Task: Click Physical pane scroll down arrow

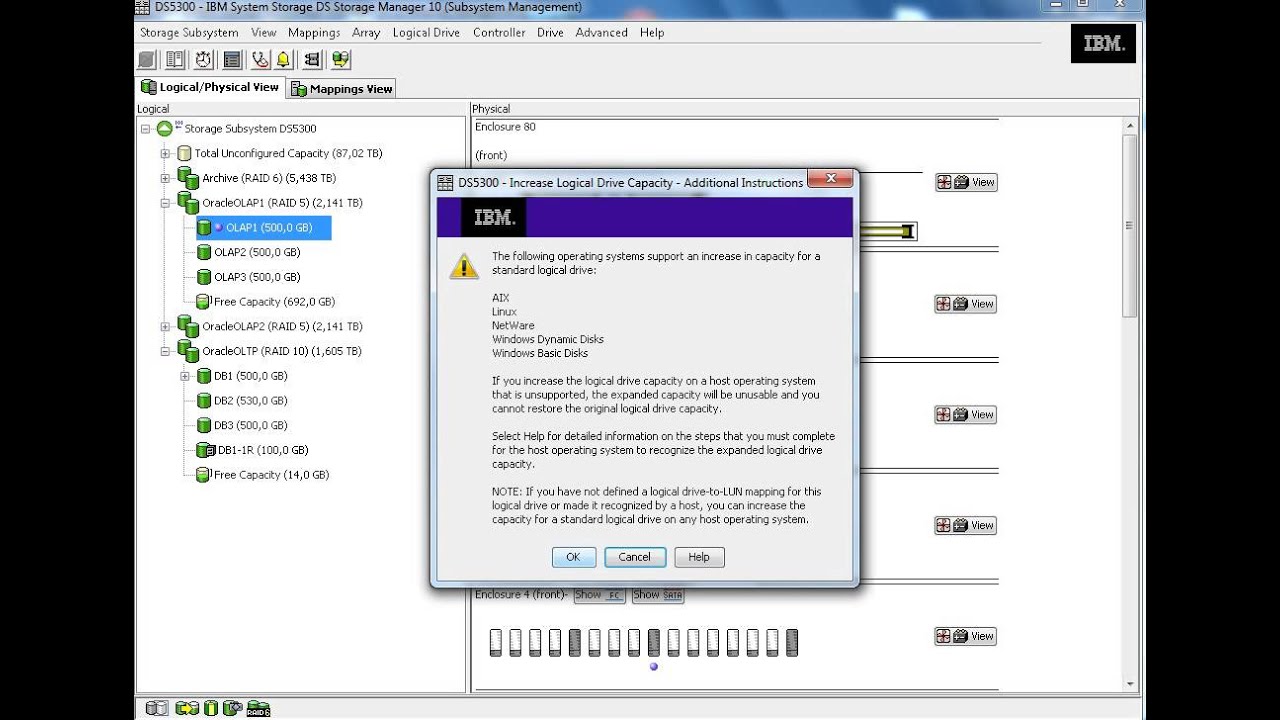Action: (1131, 684)
